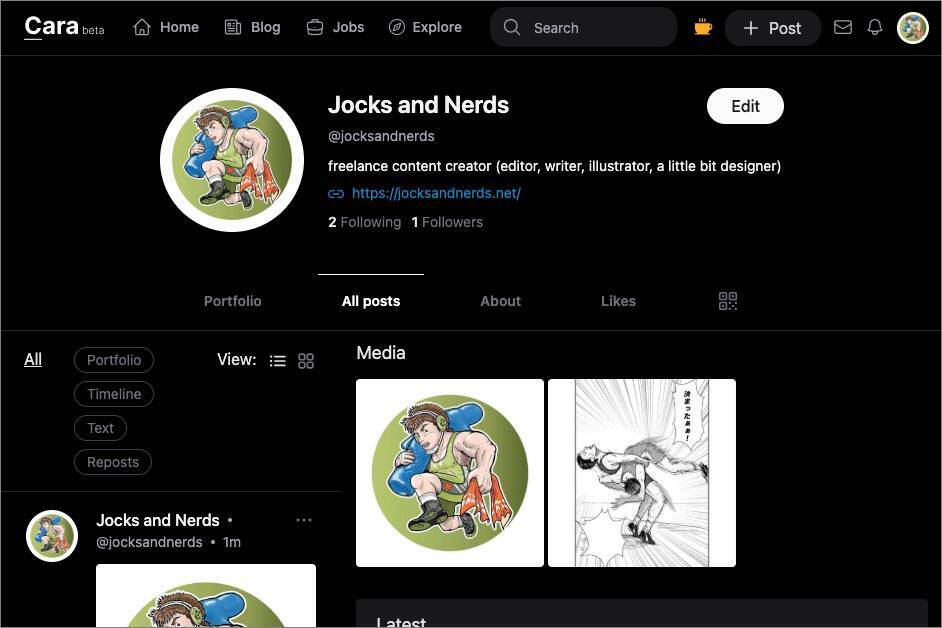Apply the Text posts filter
The width and height of the screenshot is (942, 628).
coord(100,428)
